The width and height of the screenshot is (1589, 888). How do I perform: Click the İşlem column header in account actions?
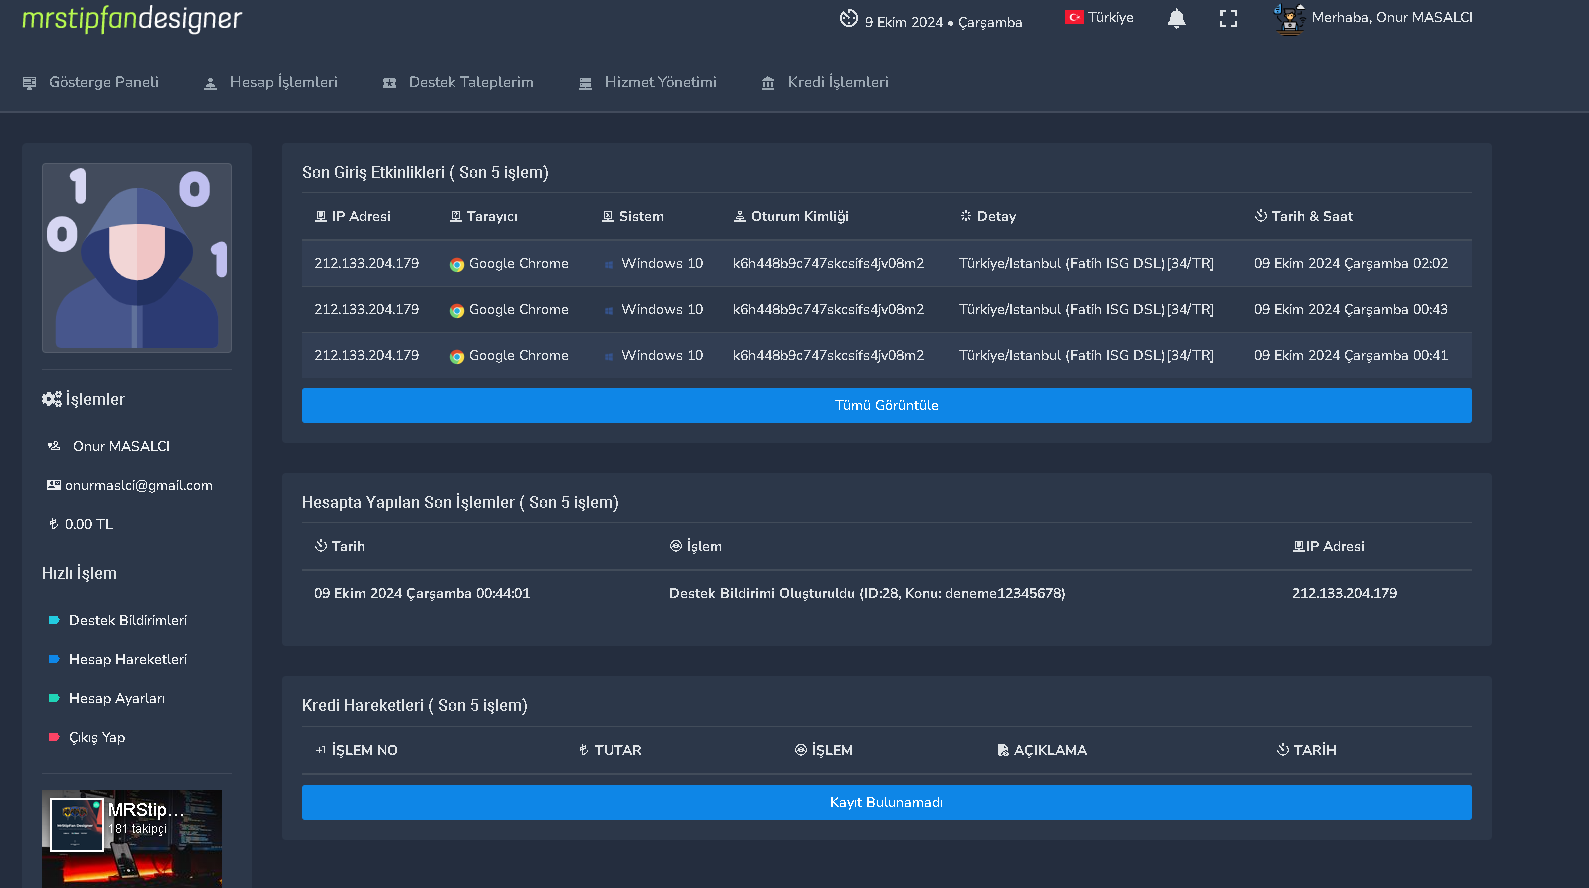[x=696, y=546]
